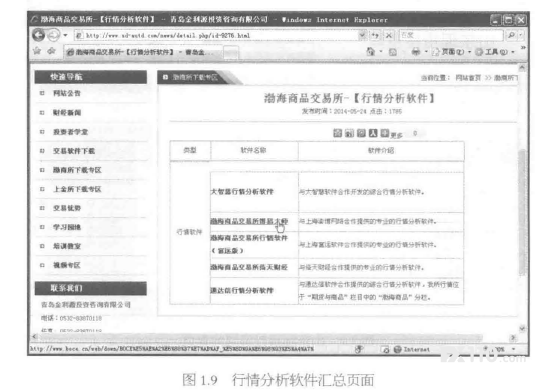Click the 大智慧行情分析软件 download link

coord(242,192)
